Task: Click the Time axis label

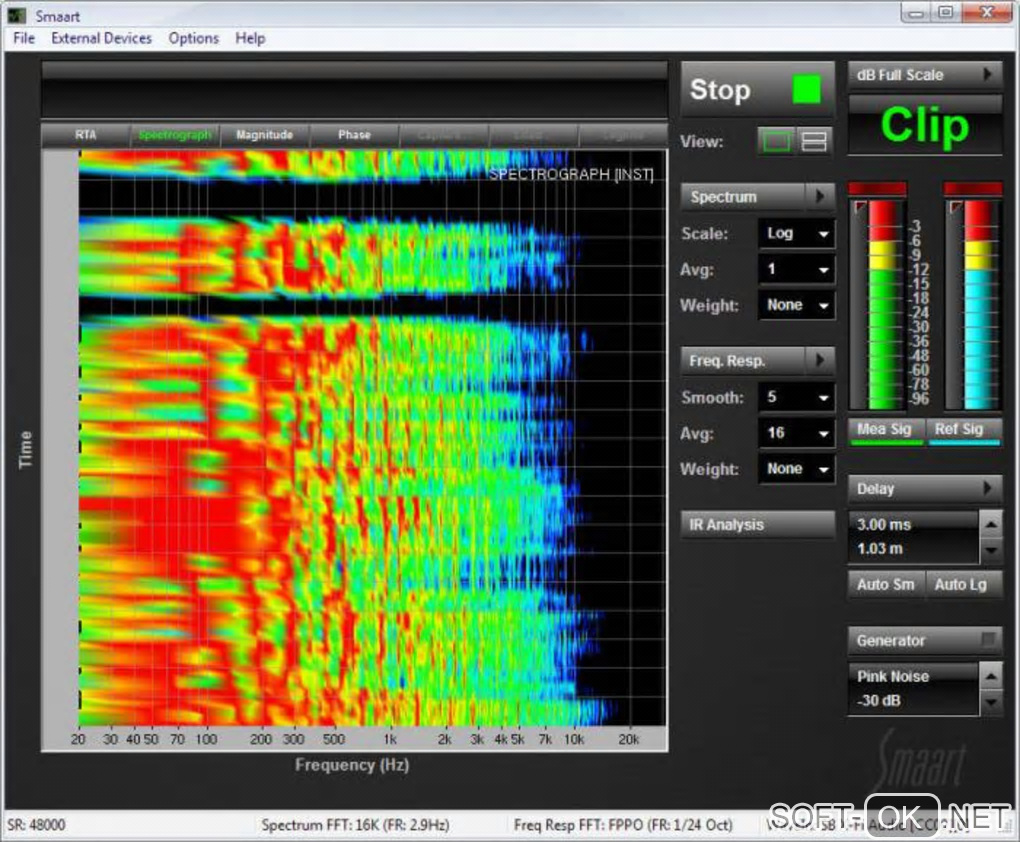Action: click(25, 450)
